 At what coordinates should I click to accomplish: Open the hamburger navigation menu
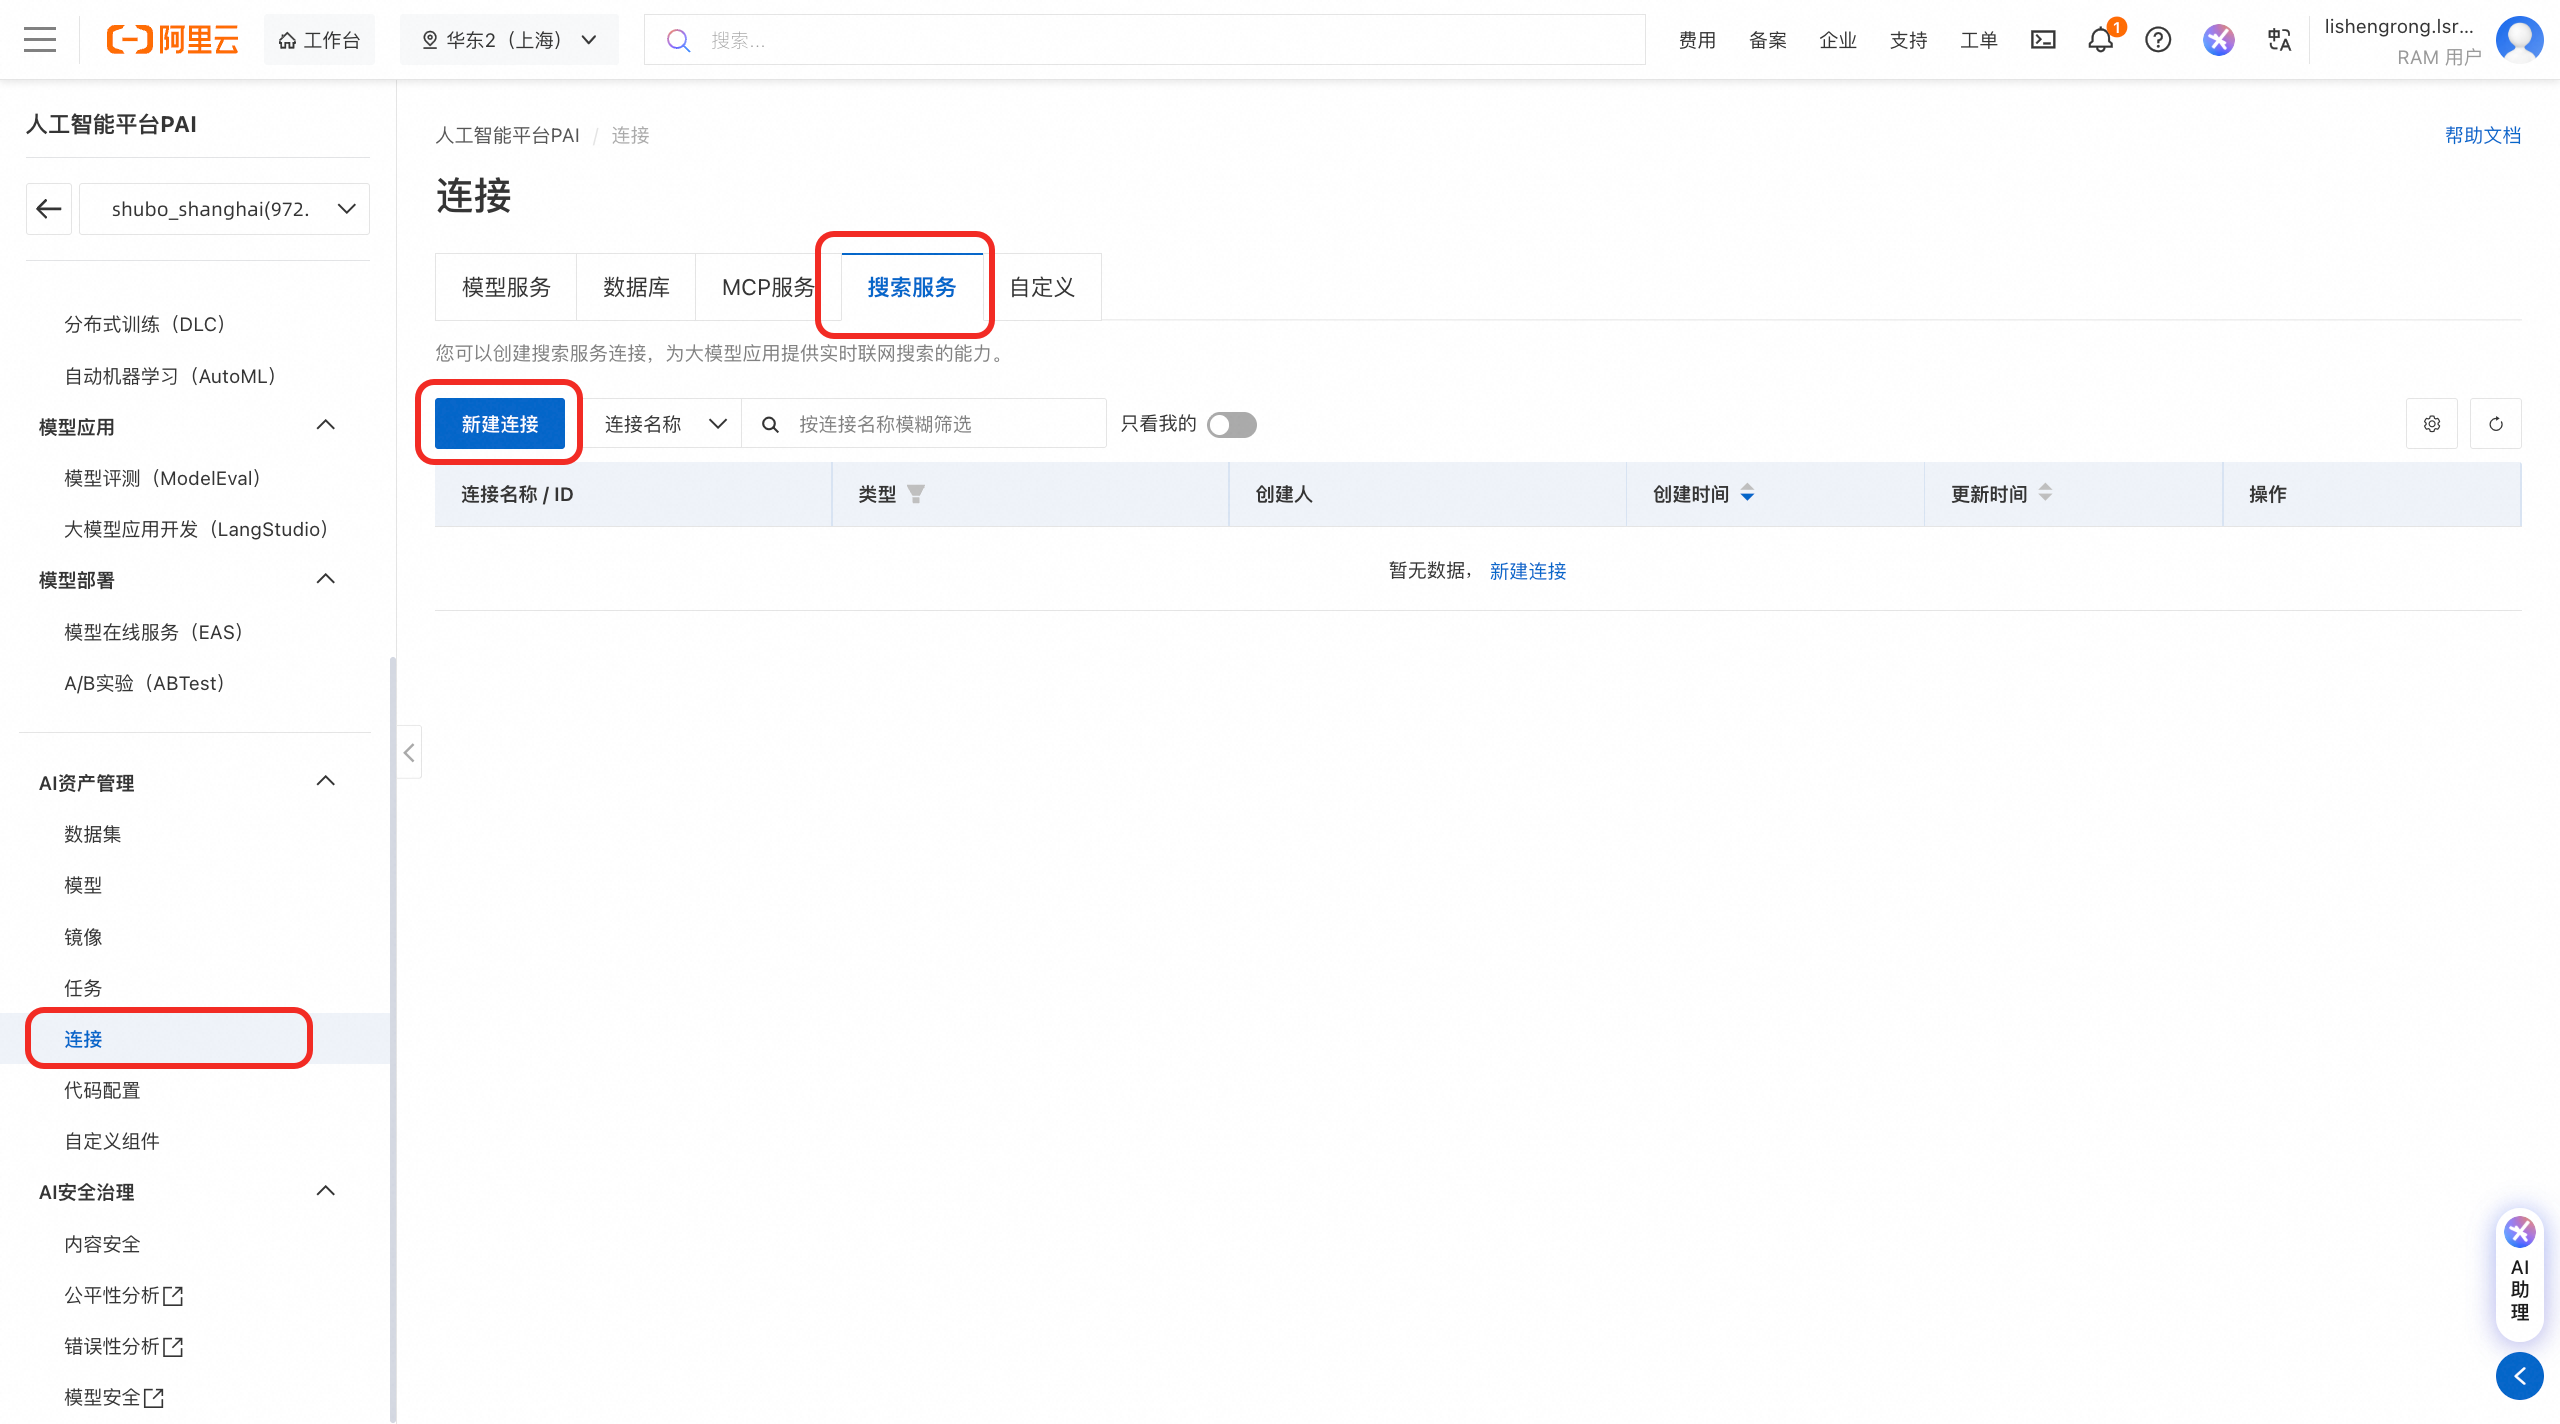click(40, 40)
